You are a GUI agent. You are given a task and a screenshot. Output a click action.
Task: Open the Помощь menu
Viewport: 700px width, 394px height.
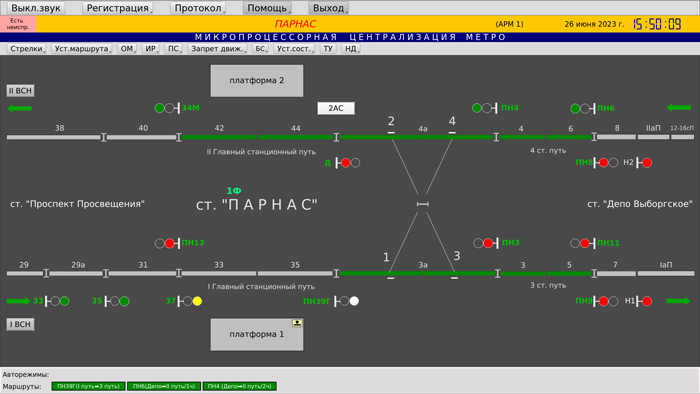[267, 8]
